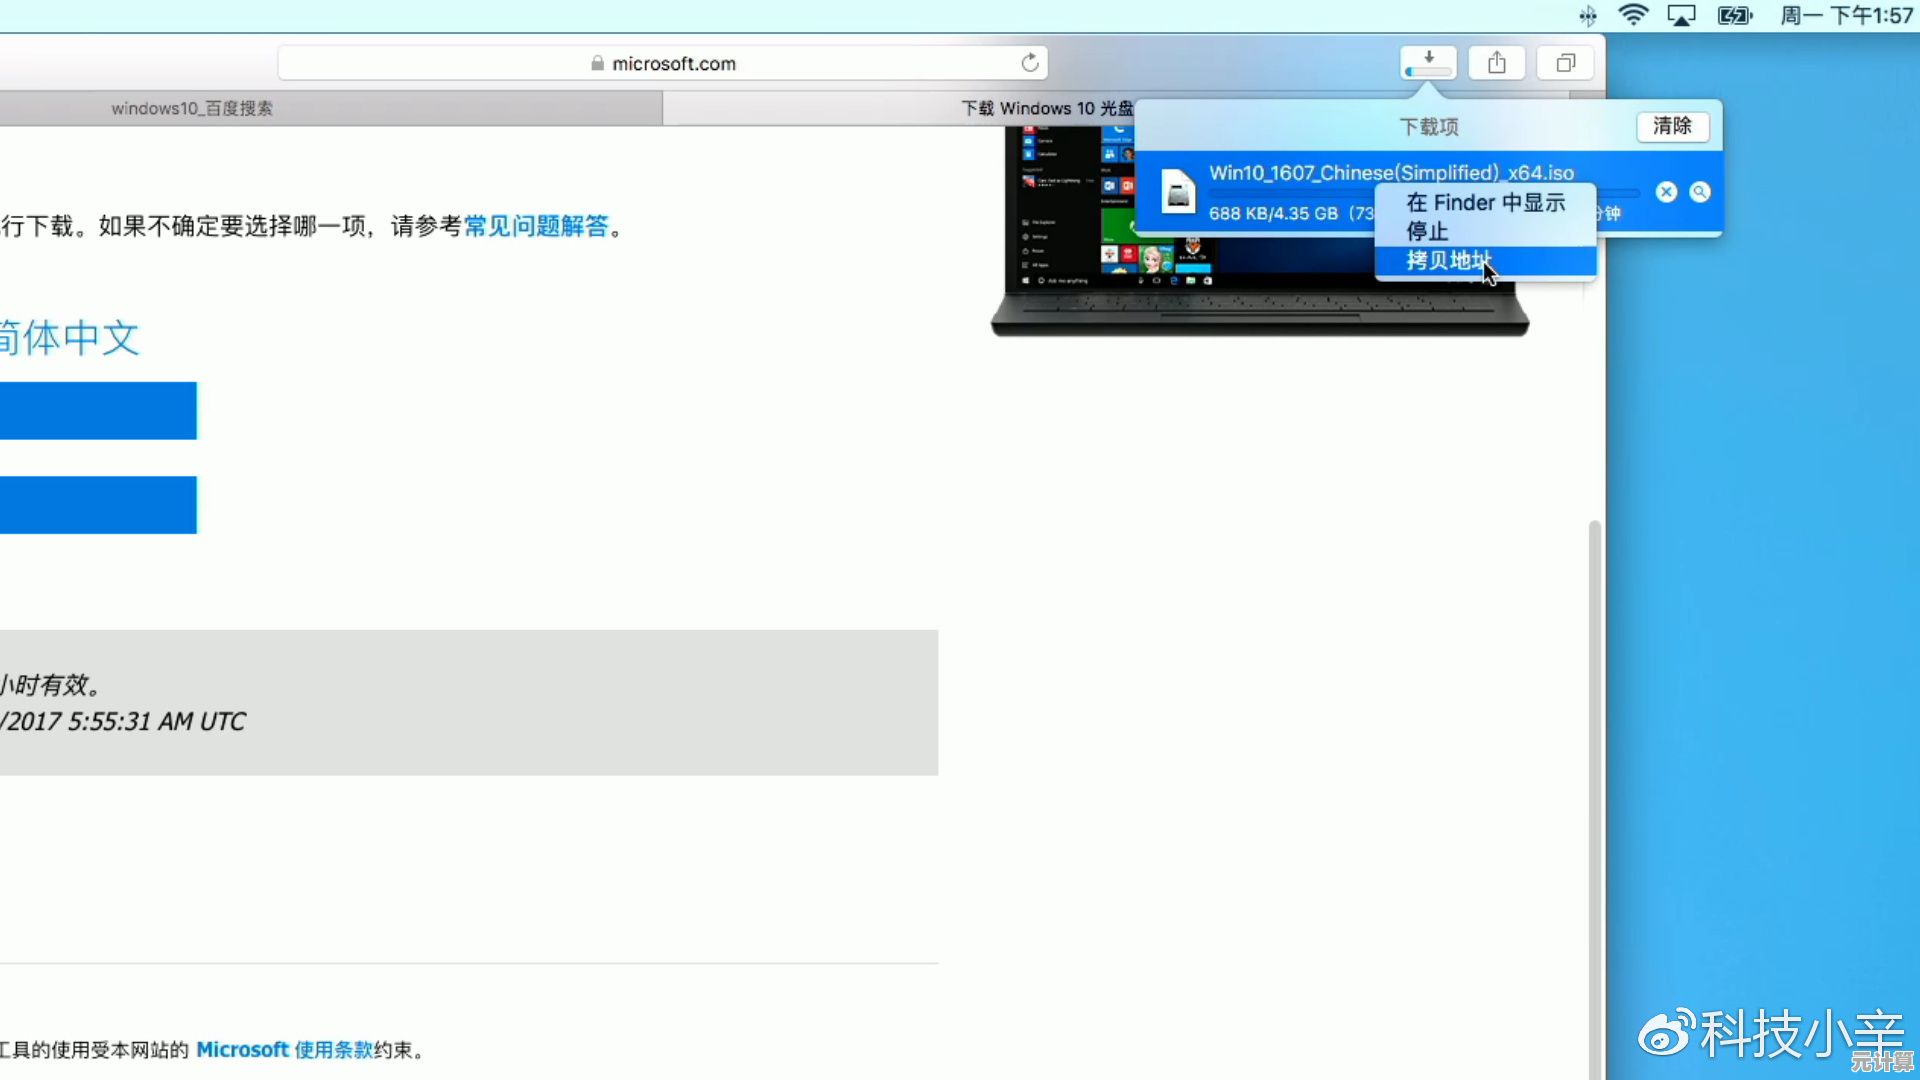
Task: Reload the page with refresh icon
Action: pos(1030,63)
